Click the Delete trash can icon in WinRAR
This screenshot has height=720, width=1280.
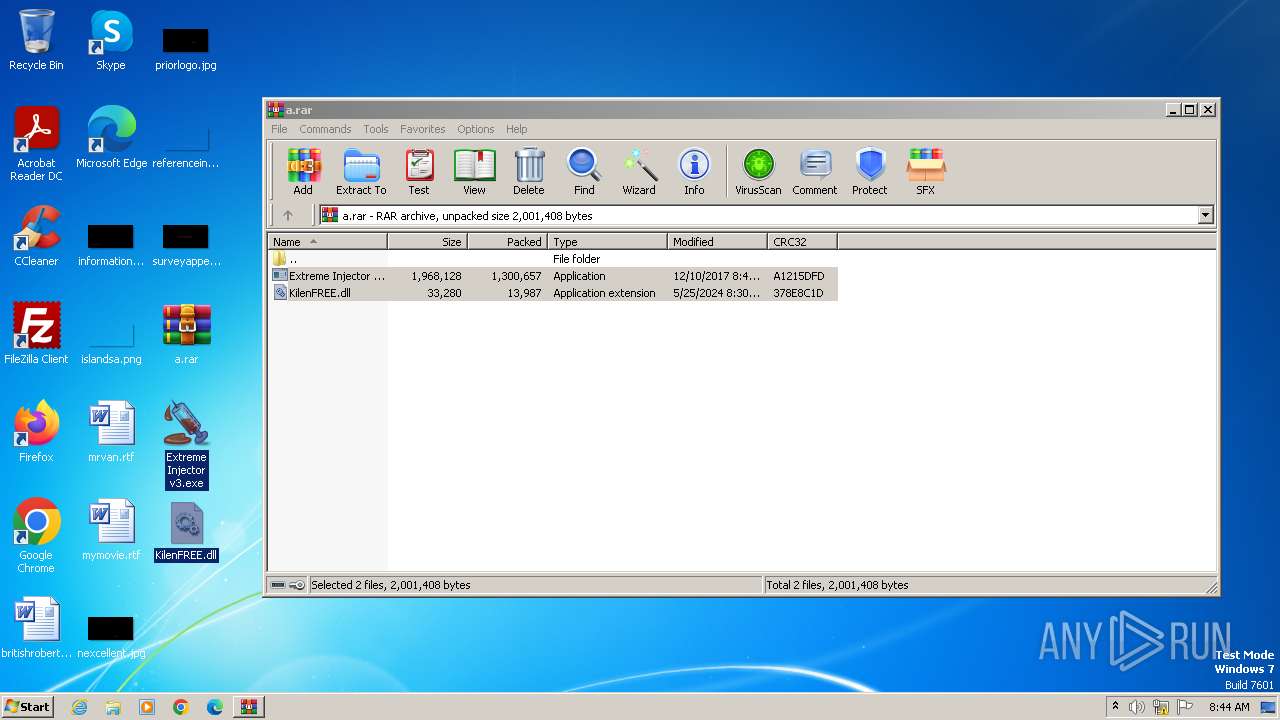pos(529,172)
